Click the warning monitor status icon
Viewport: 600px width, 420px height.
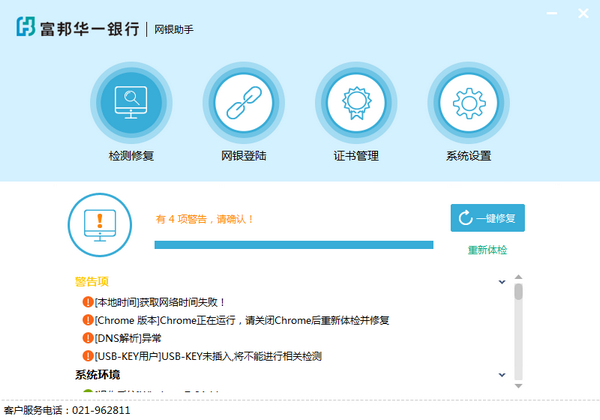(x=100, y=225)
